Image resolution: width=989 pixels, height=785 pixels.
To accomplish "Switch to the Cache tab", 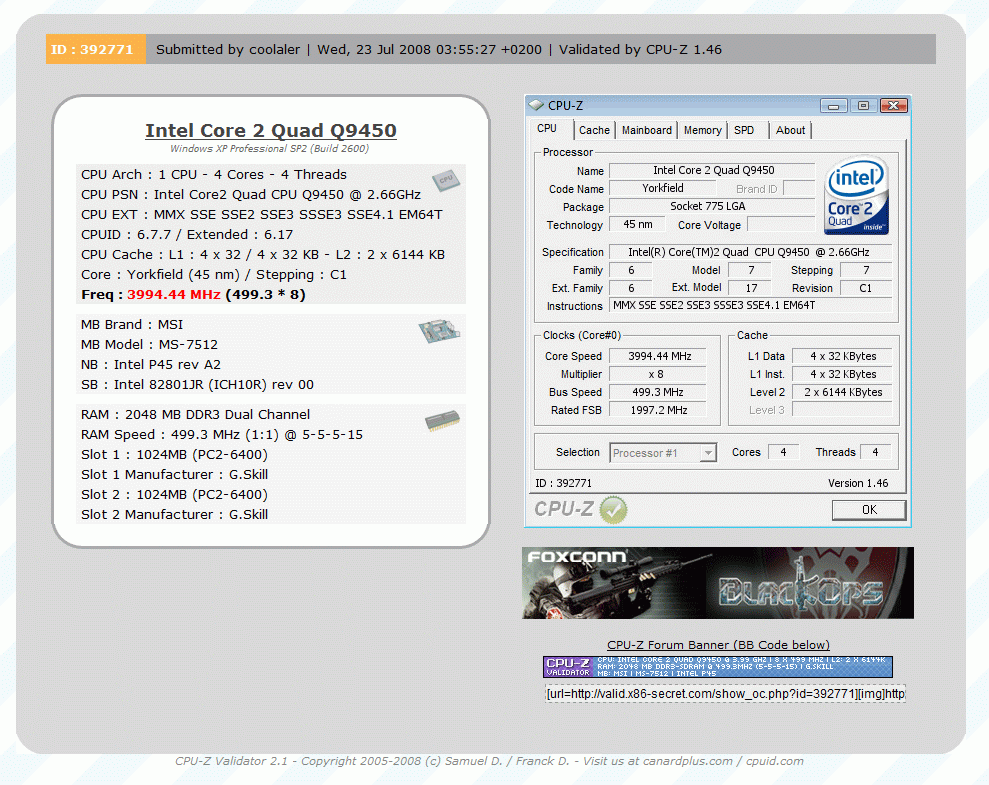I will [x=594, y=130].
